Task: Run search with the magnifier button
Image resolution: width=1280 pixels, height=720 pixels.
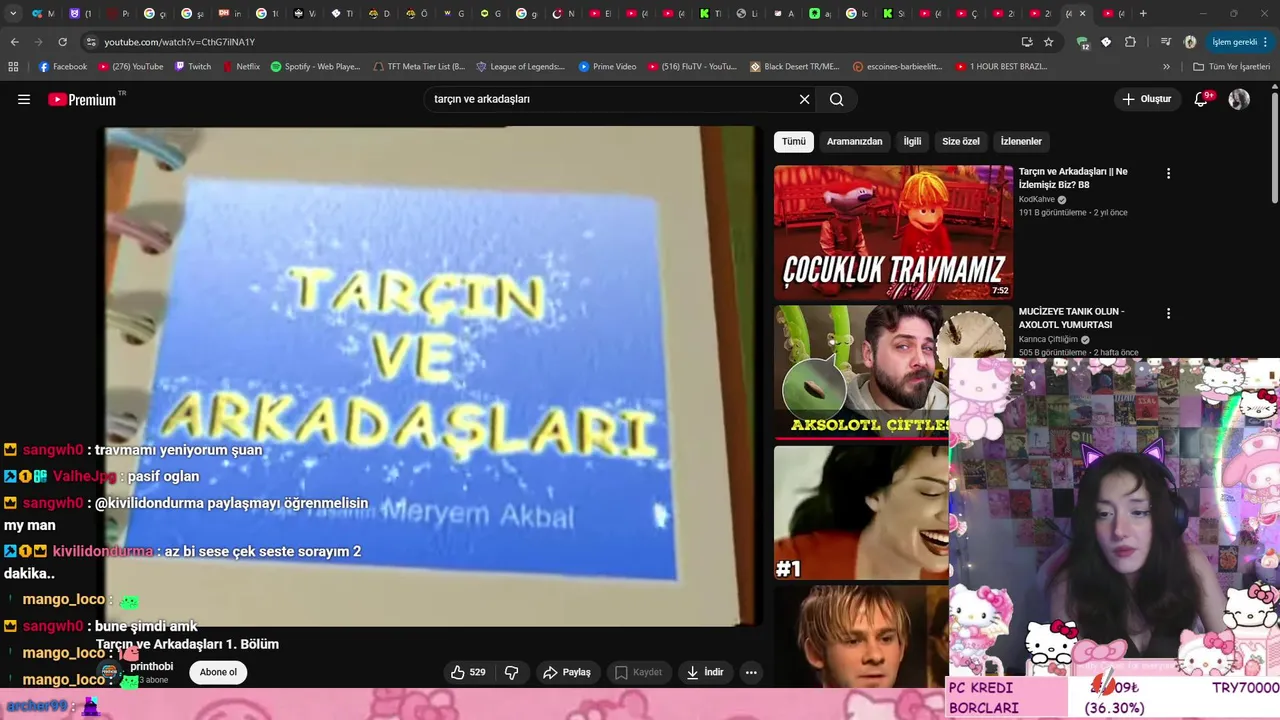Action: (837, 99)
